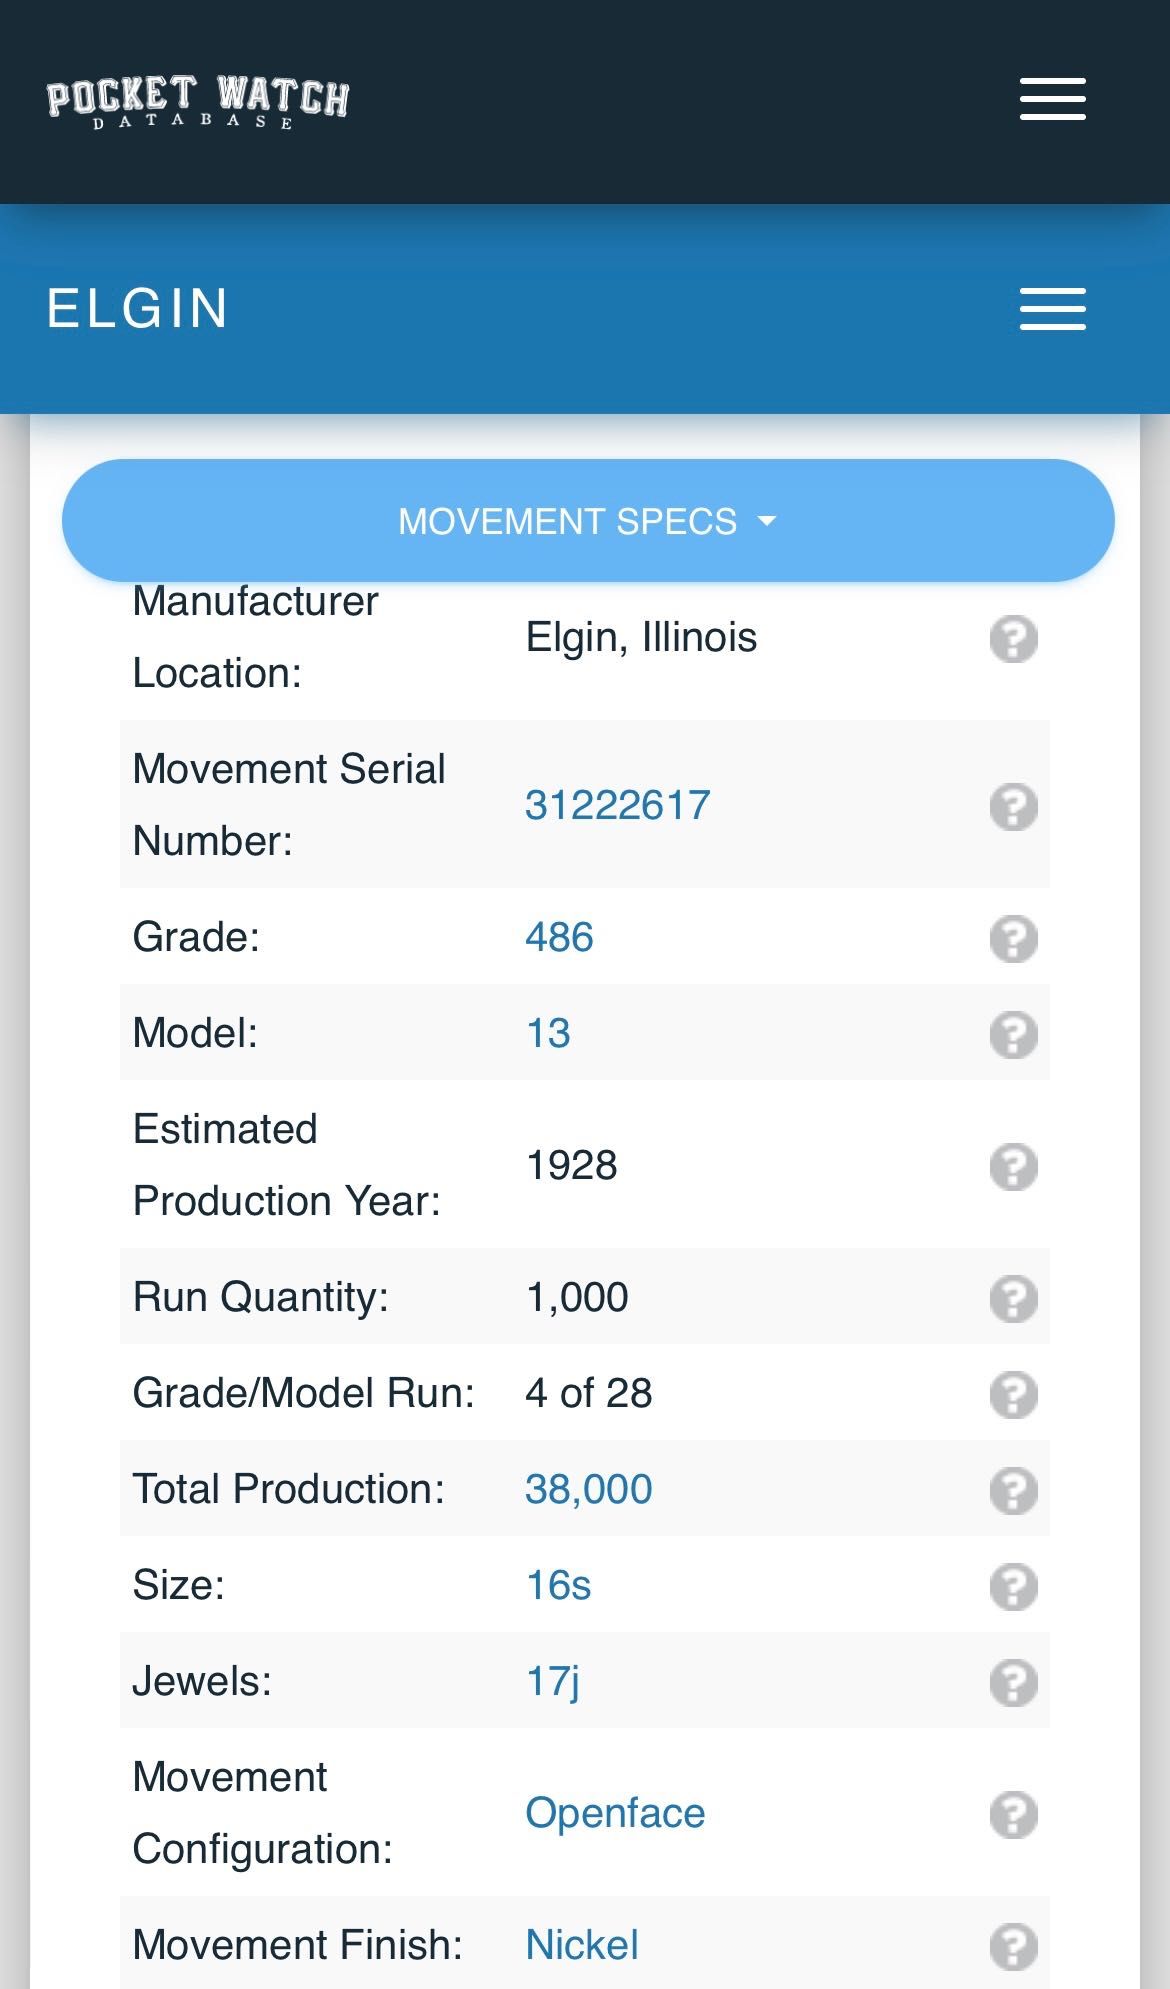Screen dimensions: 1170x1989
Task: Open the 16s size link
Action: (x=558, y=1586)
